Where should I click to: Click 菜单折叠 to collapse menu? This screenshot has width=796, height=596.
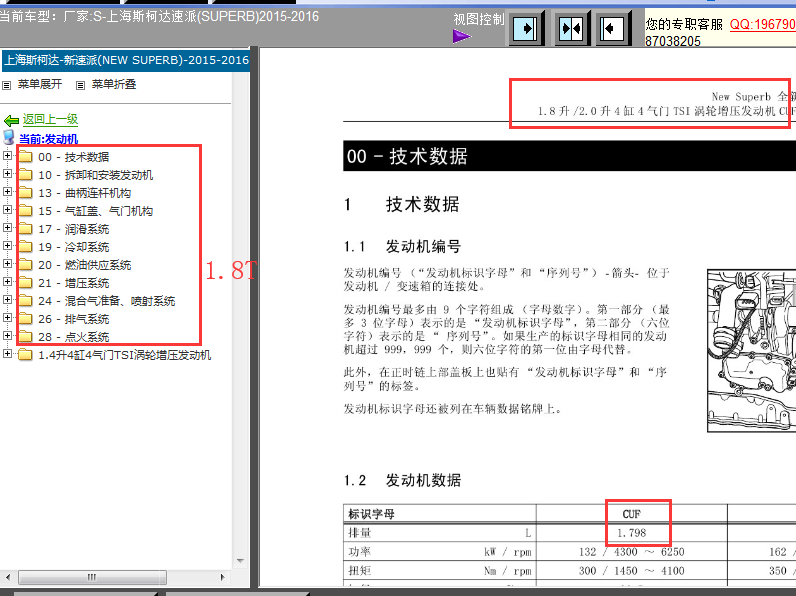(x=114, y=84)
